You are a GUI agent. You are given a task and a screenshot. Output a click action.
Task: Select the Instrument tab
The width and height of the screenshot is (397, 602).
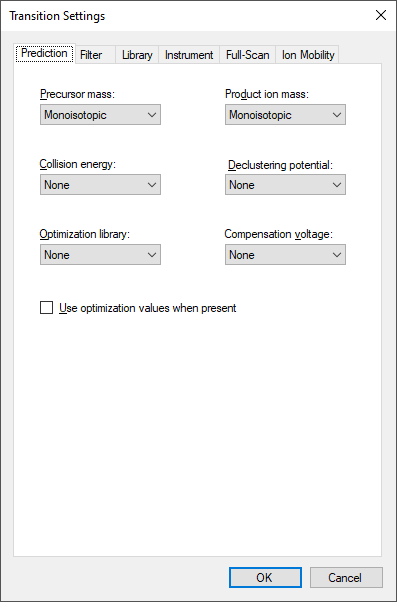[x=189, y=55]
